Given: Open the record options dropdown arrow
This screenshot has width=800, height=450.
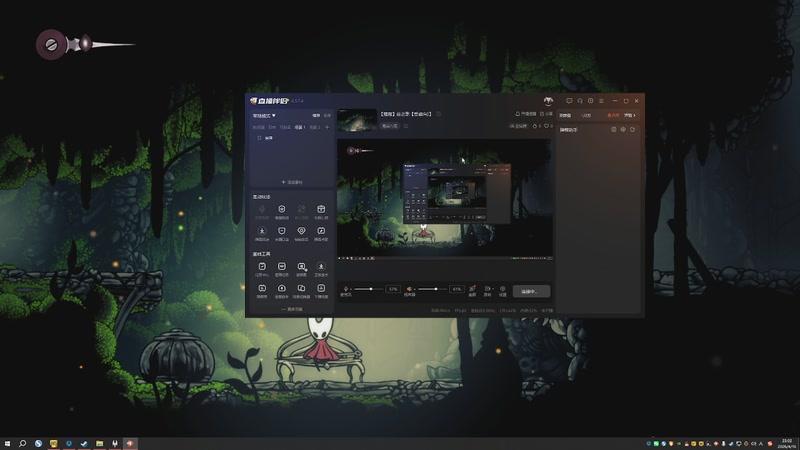Looking at the screenshot, I should tap(493, 289).
